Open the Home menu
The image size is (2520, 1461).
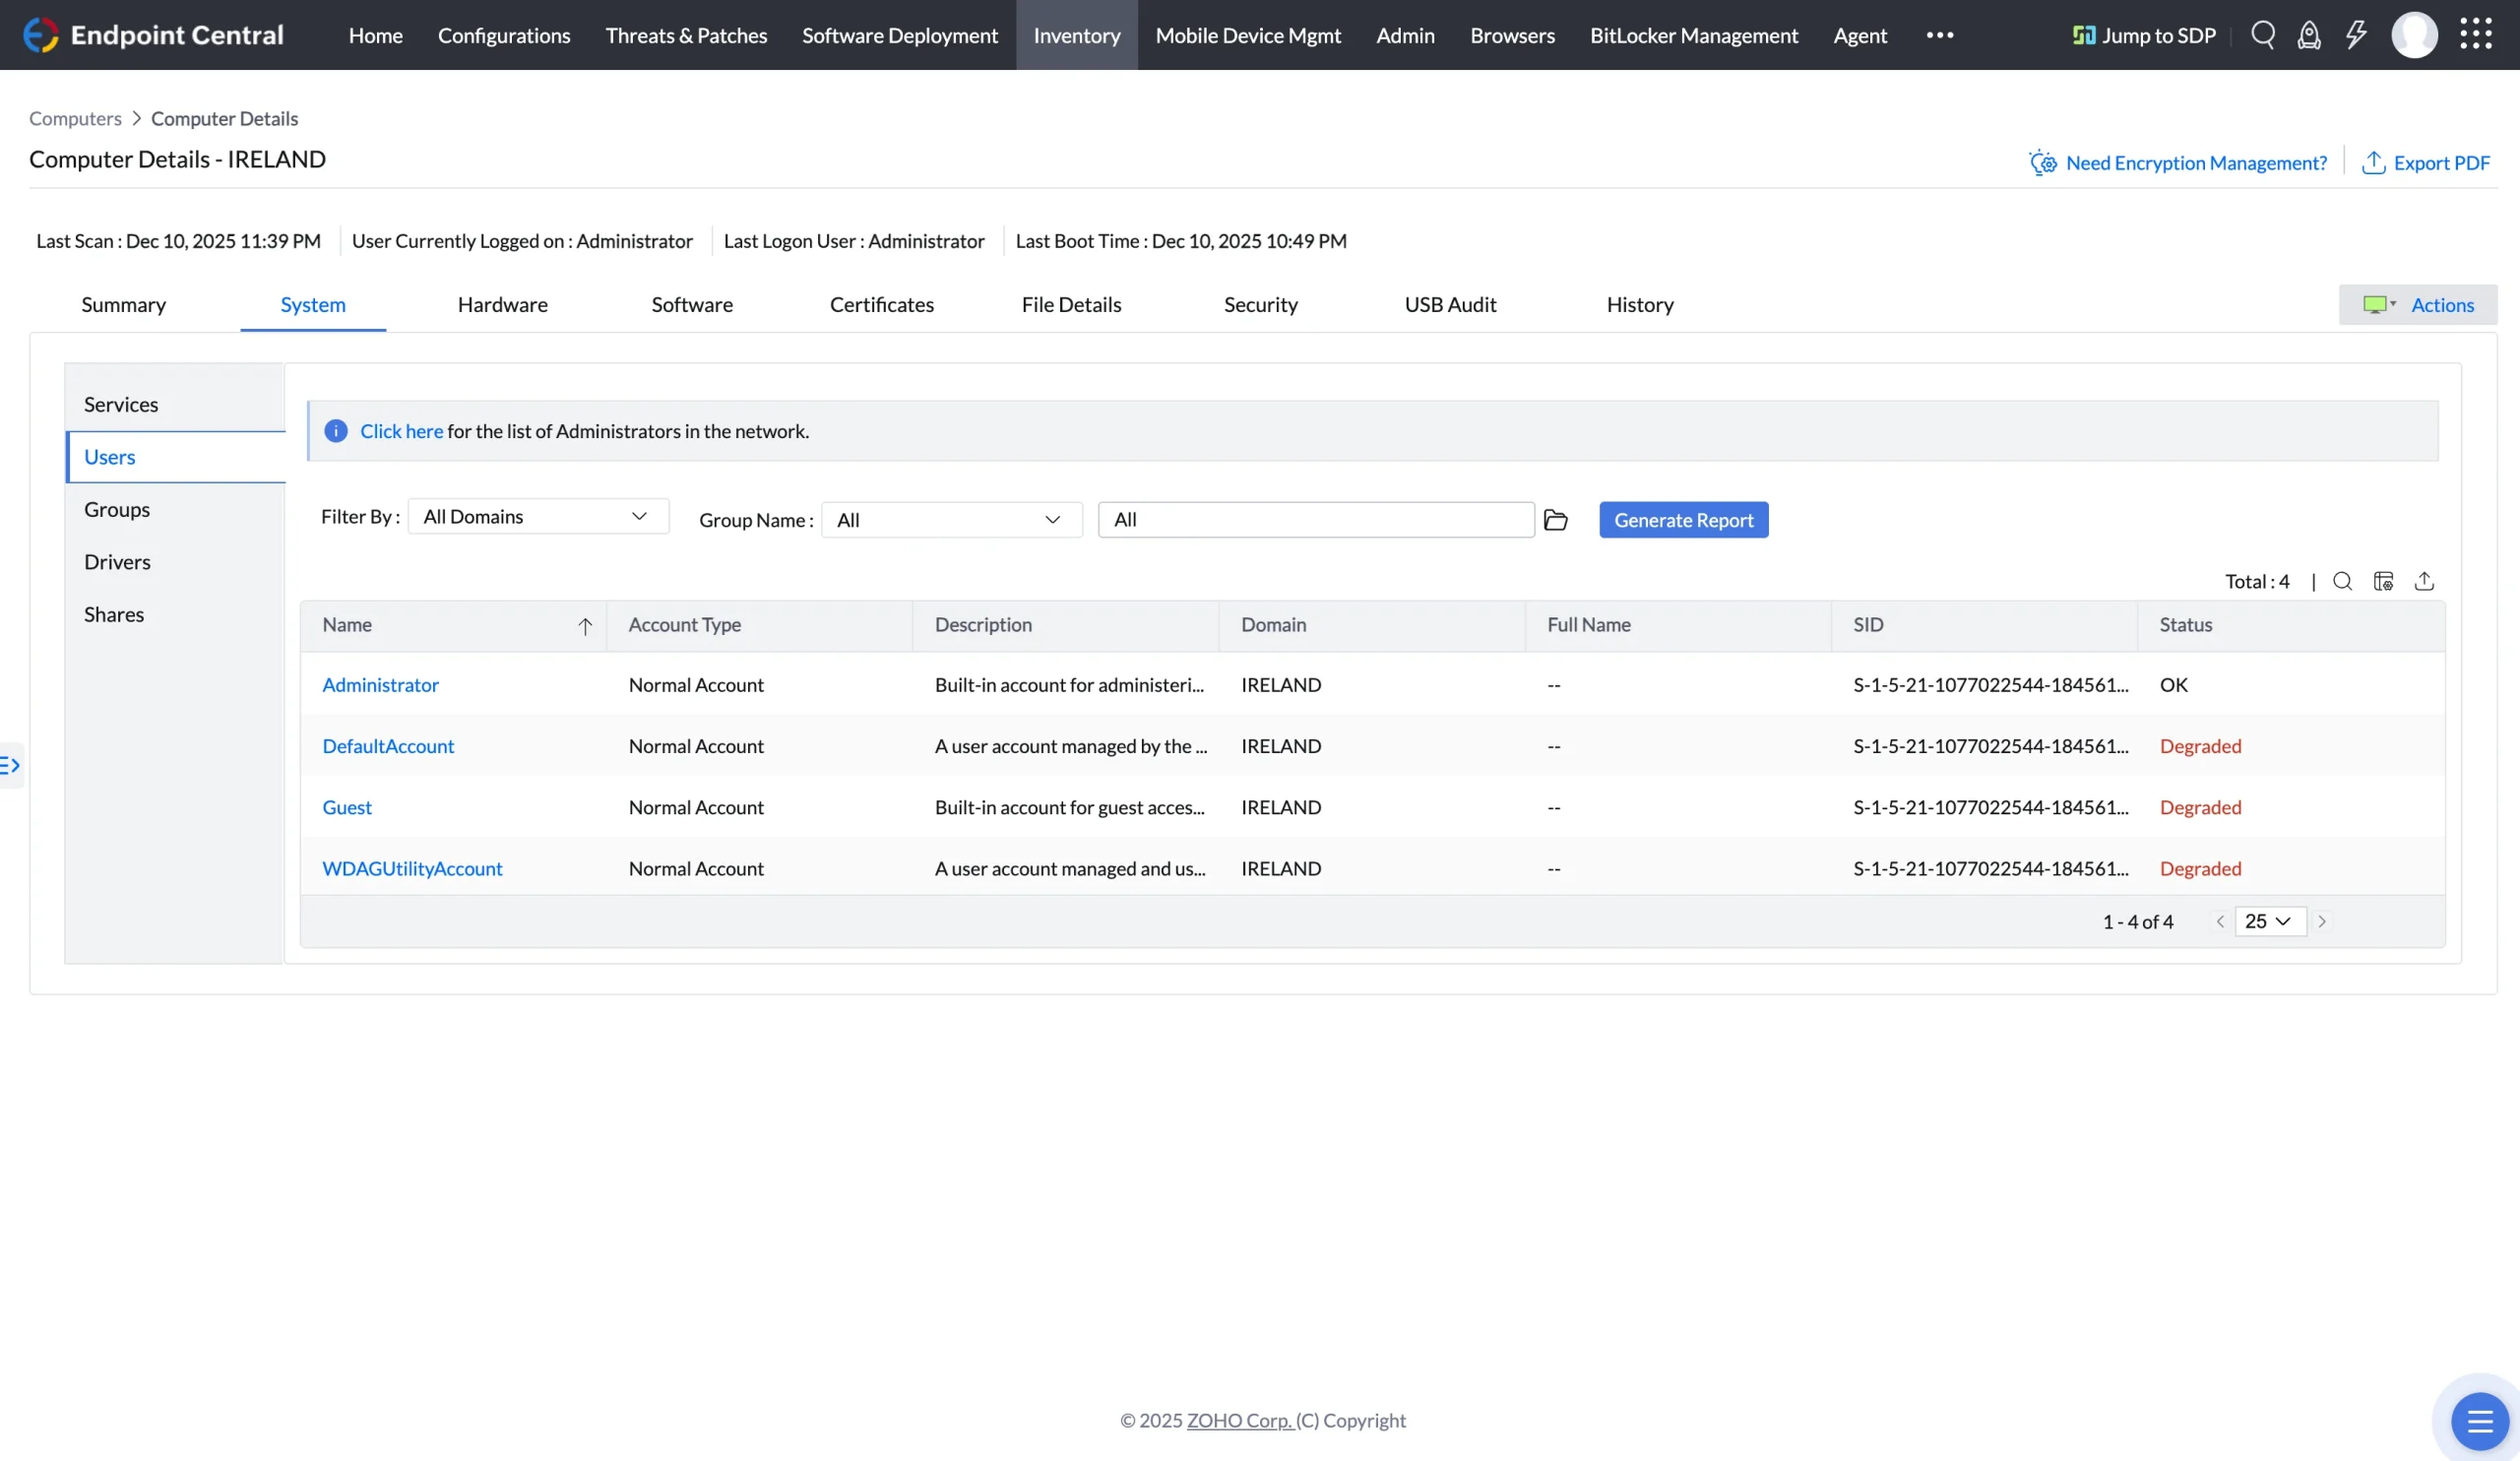coord(376,35)
